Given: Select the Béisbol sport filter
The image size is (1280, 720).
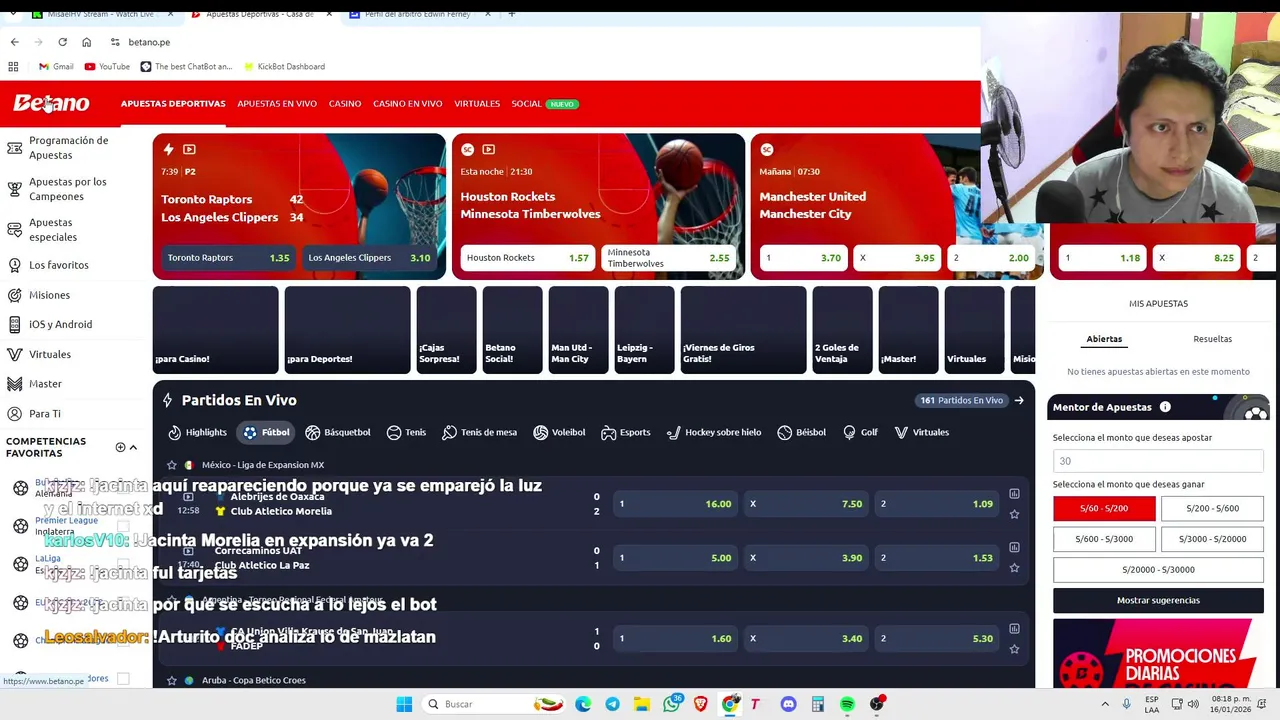Looking at the screenshot, I should (x=801, y=432).
